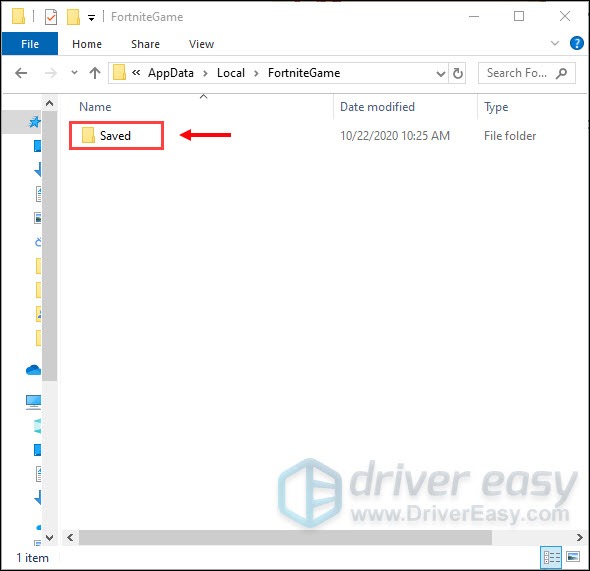Image resolution: width=590 pixels, height=571 pixels.
Task: Select Quick access star in sidebar
Action: 35,122
